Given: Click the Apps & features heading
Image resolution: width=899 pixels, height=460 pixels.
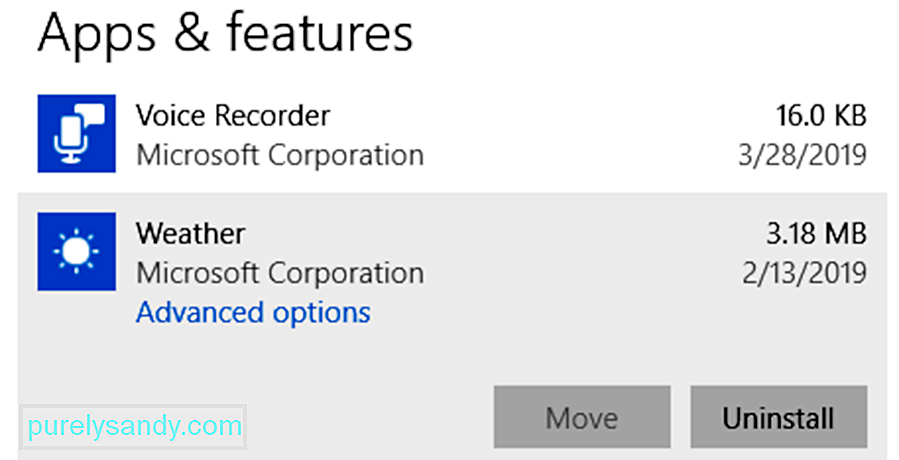Looking at the screenshot, I should click(225, 33).
